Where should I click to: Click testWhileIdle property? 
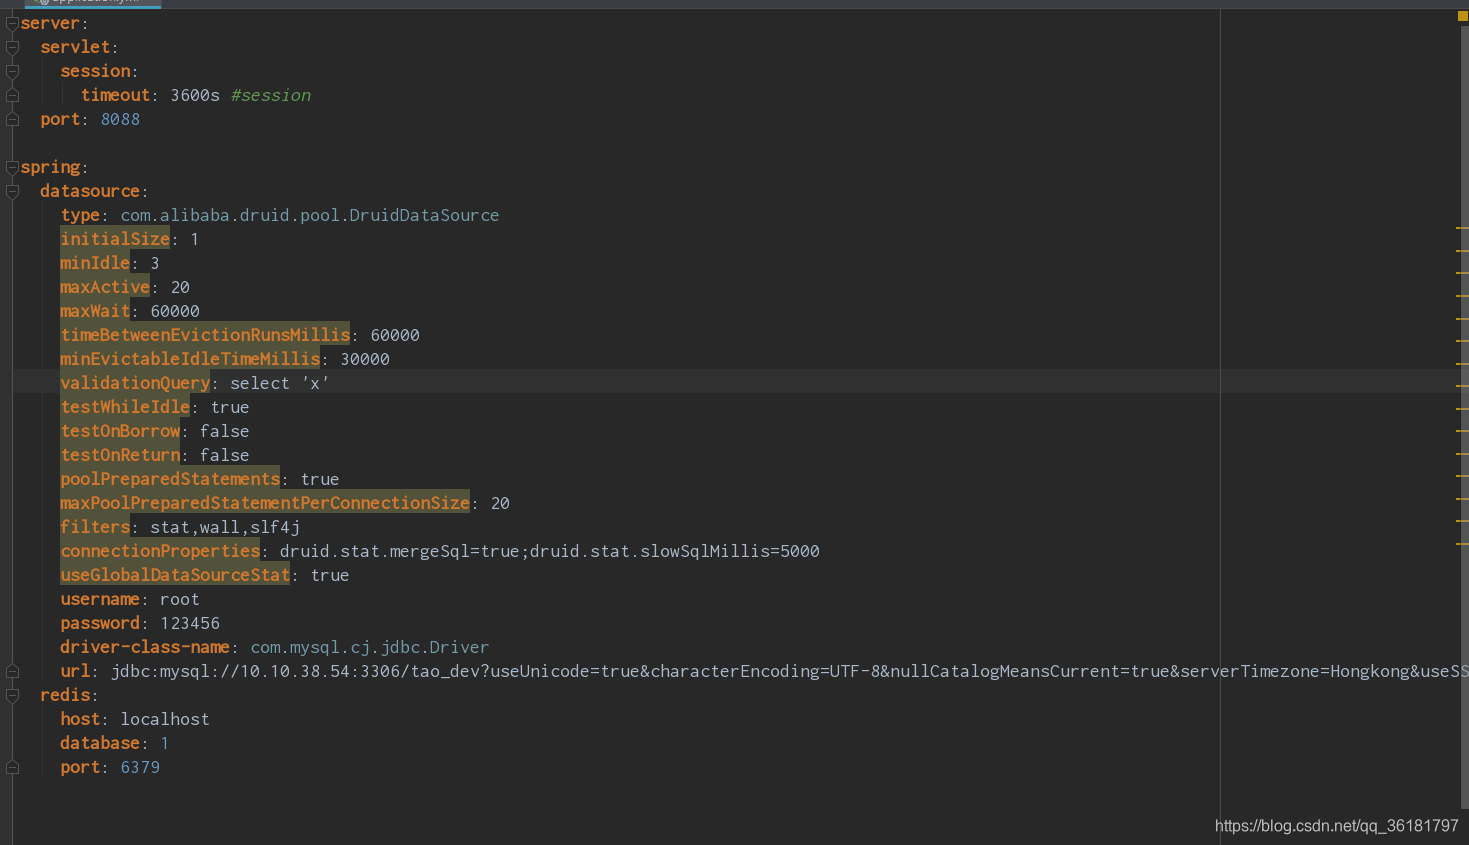click(x=125, y=407)
